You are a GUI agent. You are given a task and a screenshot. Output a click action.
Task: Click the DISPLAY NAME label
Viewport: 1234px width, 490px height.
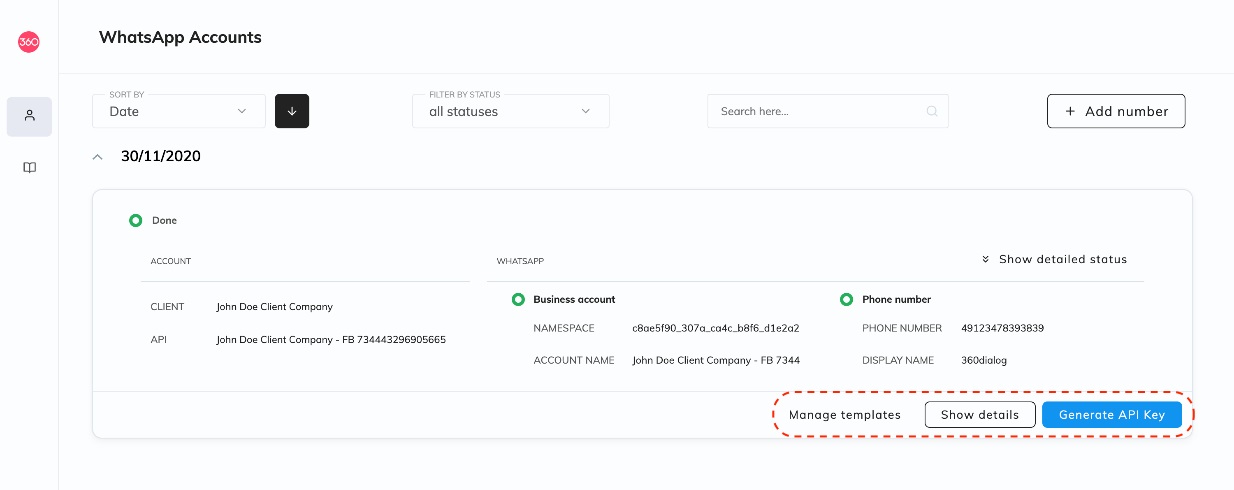[898, 360]
